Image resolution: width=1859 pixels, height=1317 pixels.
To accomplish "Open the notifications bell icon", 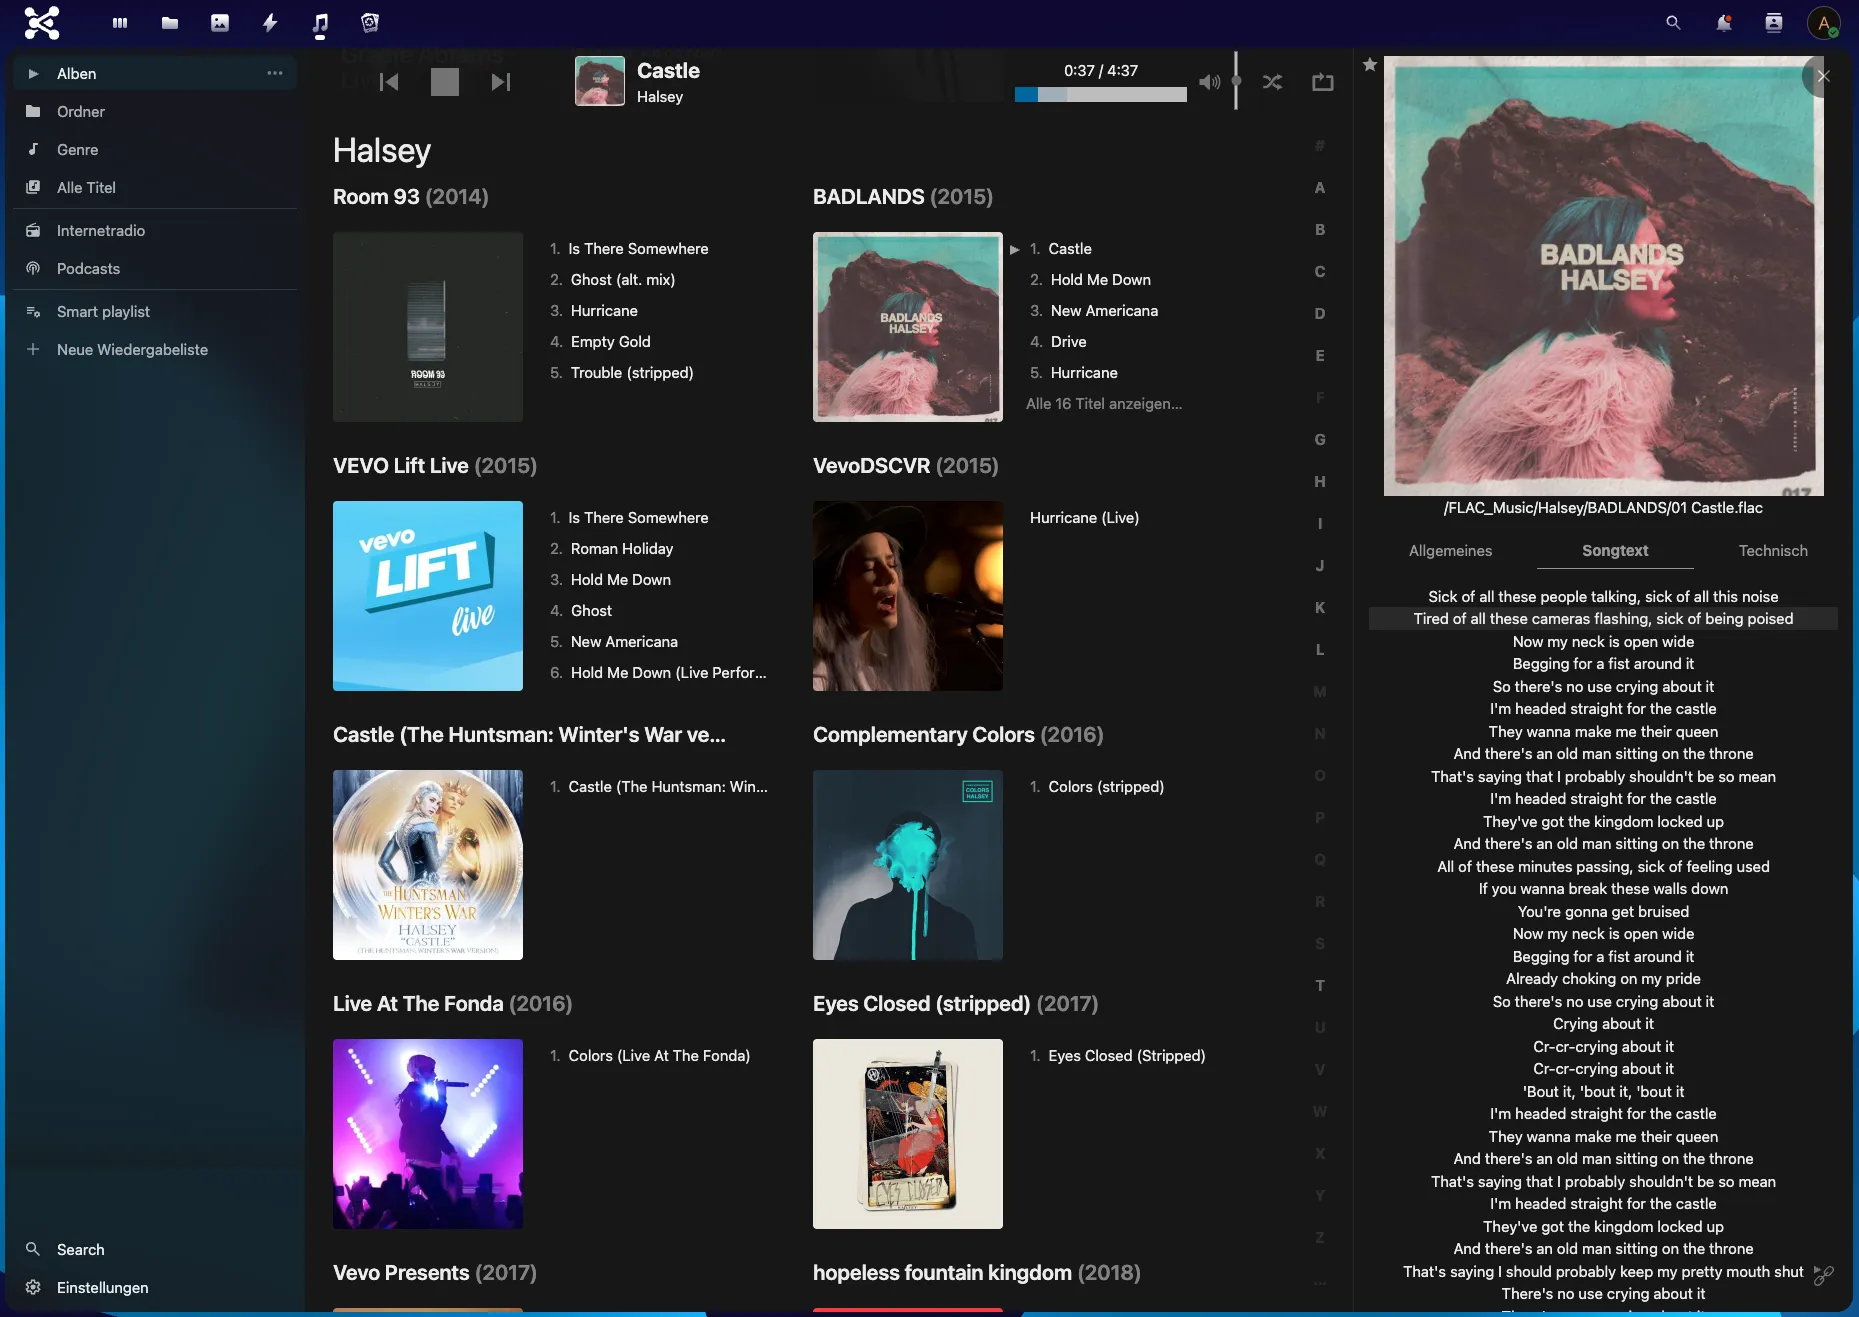I will pyautogui.click(x=1722, y=22).
